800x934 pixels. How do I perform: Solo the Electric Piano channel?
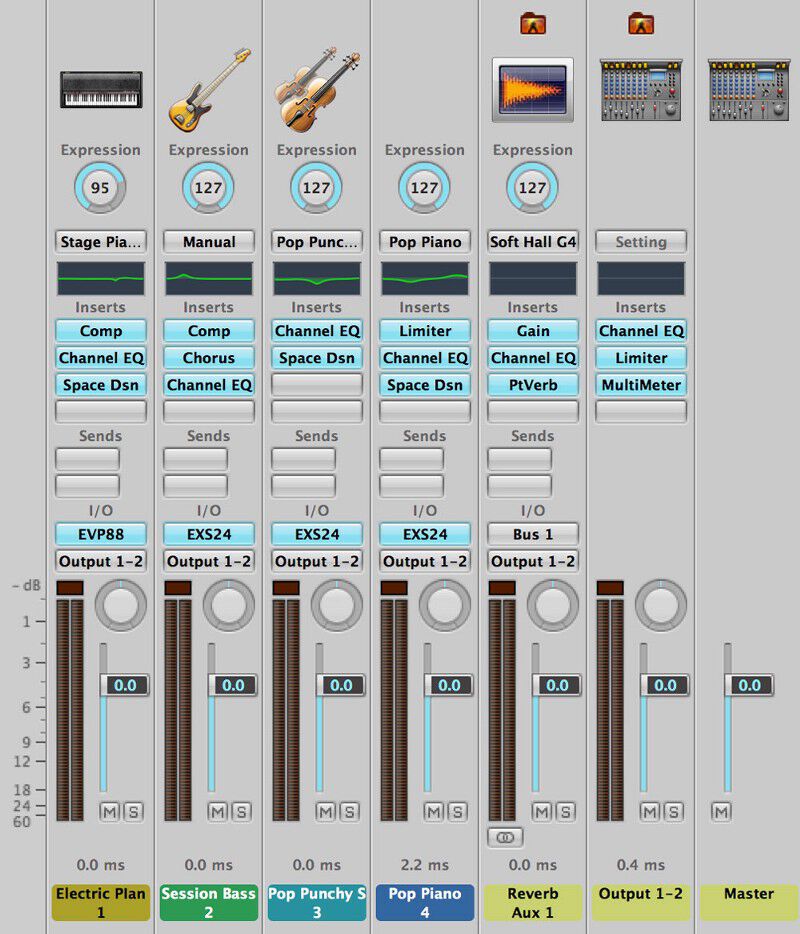133,812
